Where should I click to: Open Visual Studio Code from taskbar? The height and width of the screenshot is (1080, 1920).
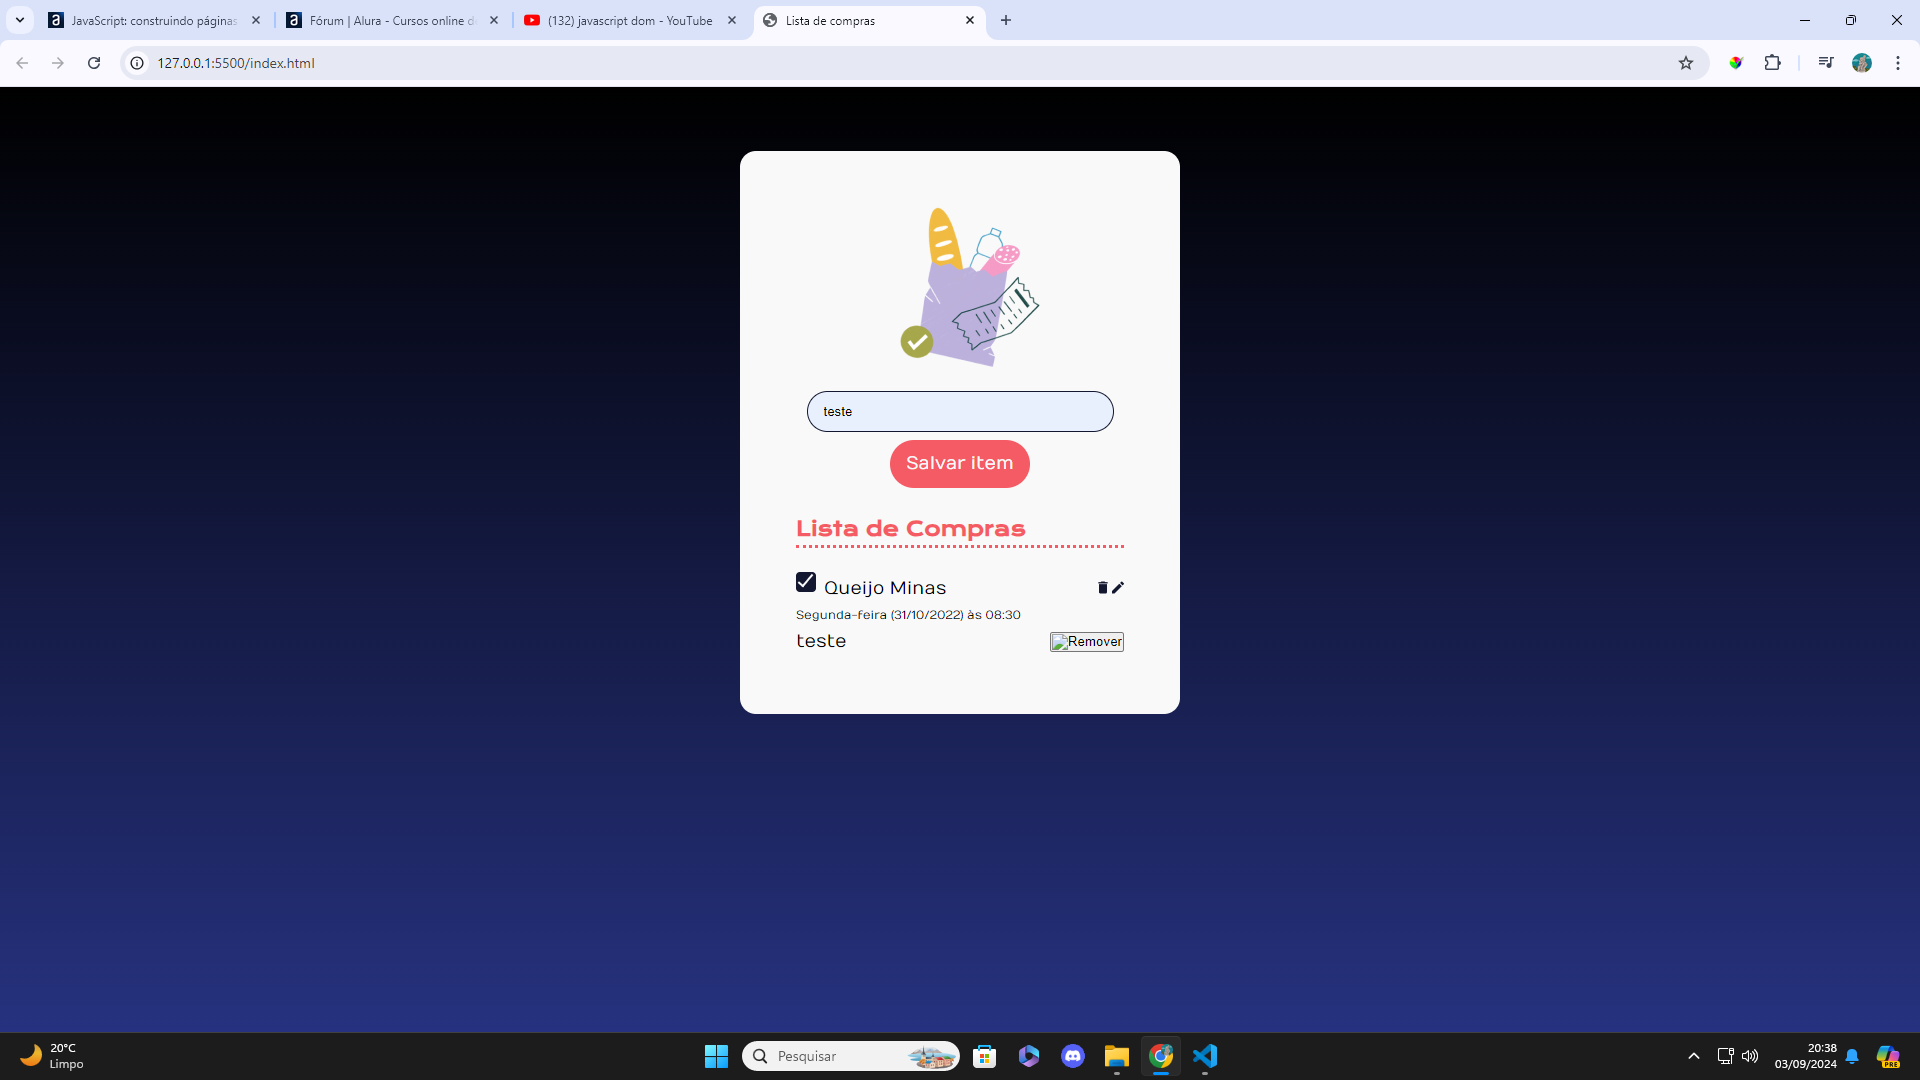pos(1205,1056)
